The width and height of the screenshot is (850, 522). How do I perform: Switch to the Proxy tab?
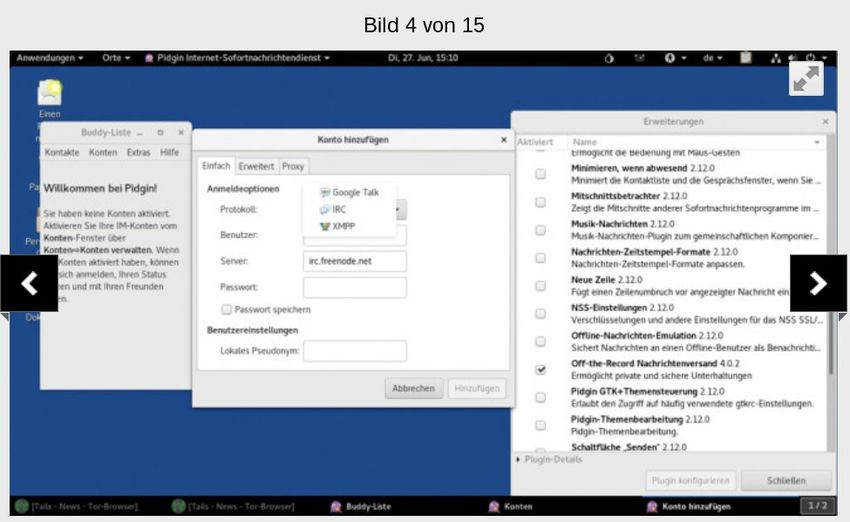tap(293, 166)
